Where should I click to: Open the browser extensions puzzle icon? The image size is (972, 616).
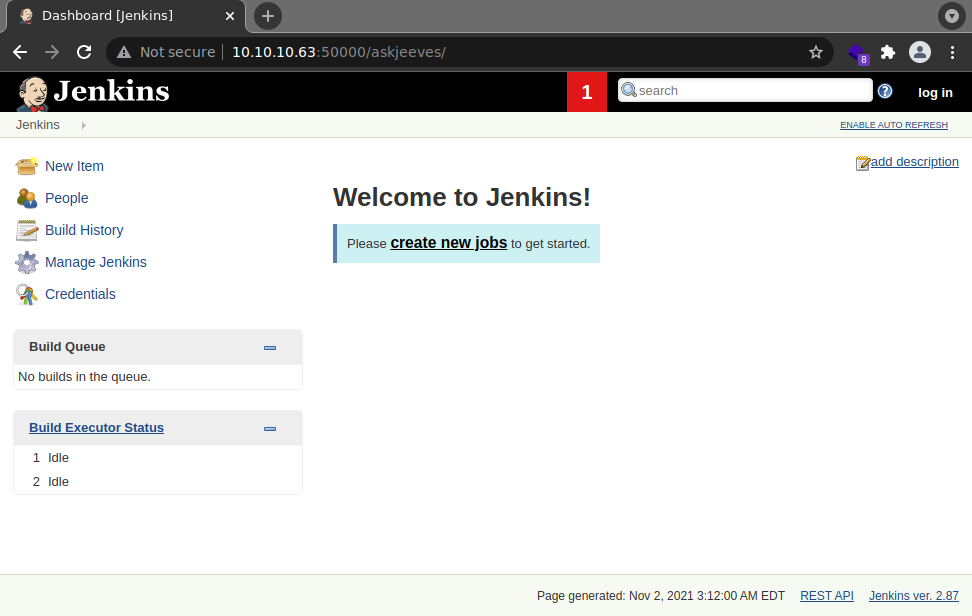[x=888, y=52]
